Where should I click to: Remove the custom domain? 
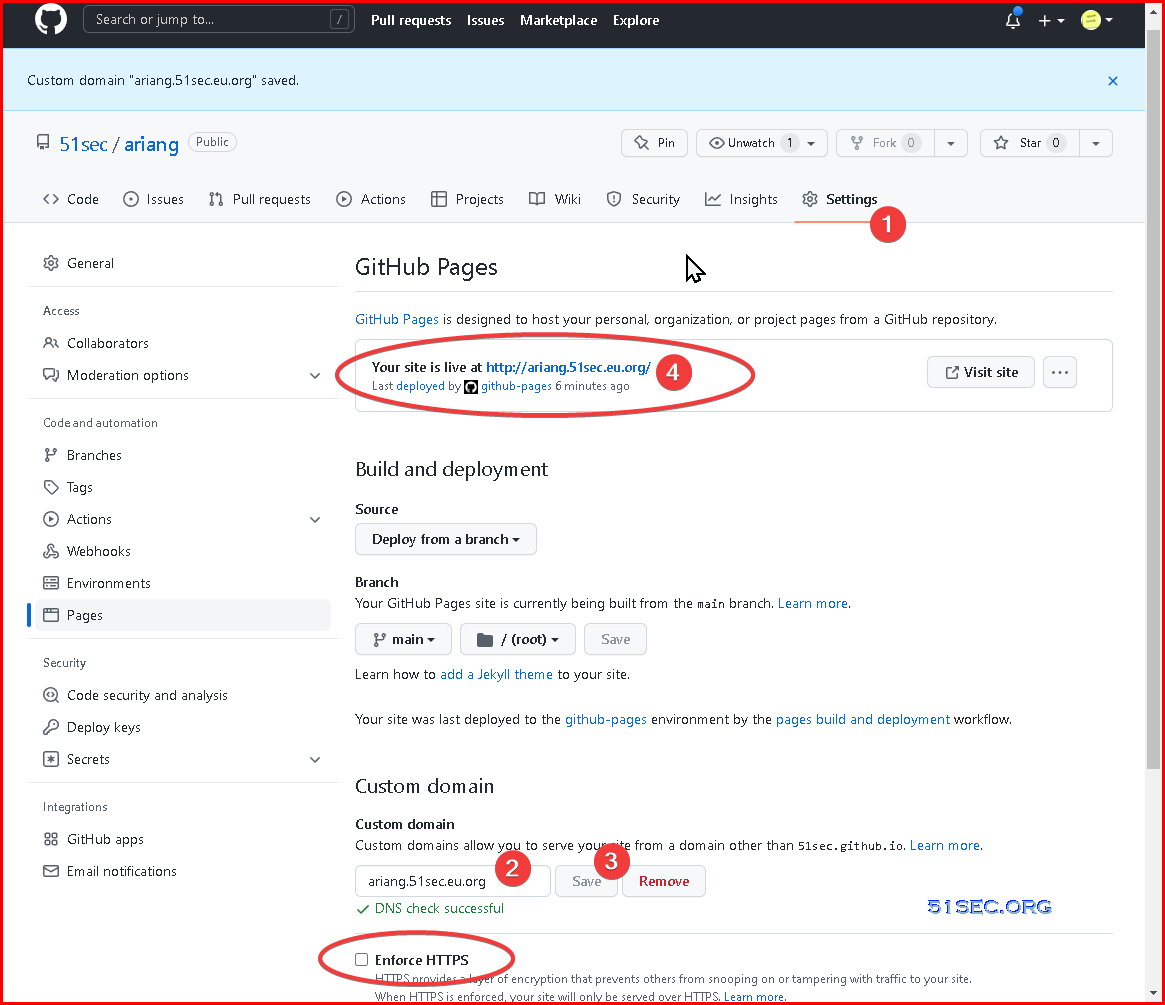[663, 881]
